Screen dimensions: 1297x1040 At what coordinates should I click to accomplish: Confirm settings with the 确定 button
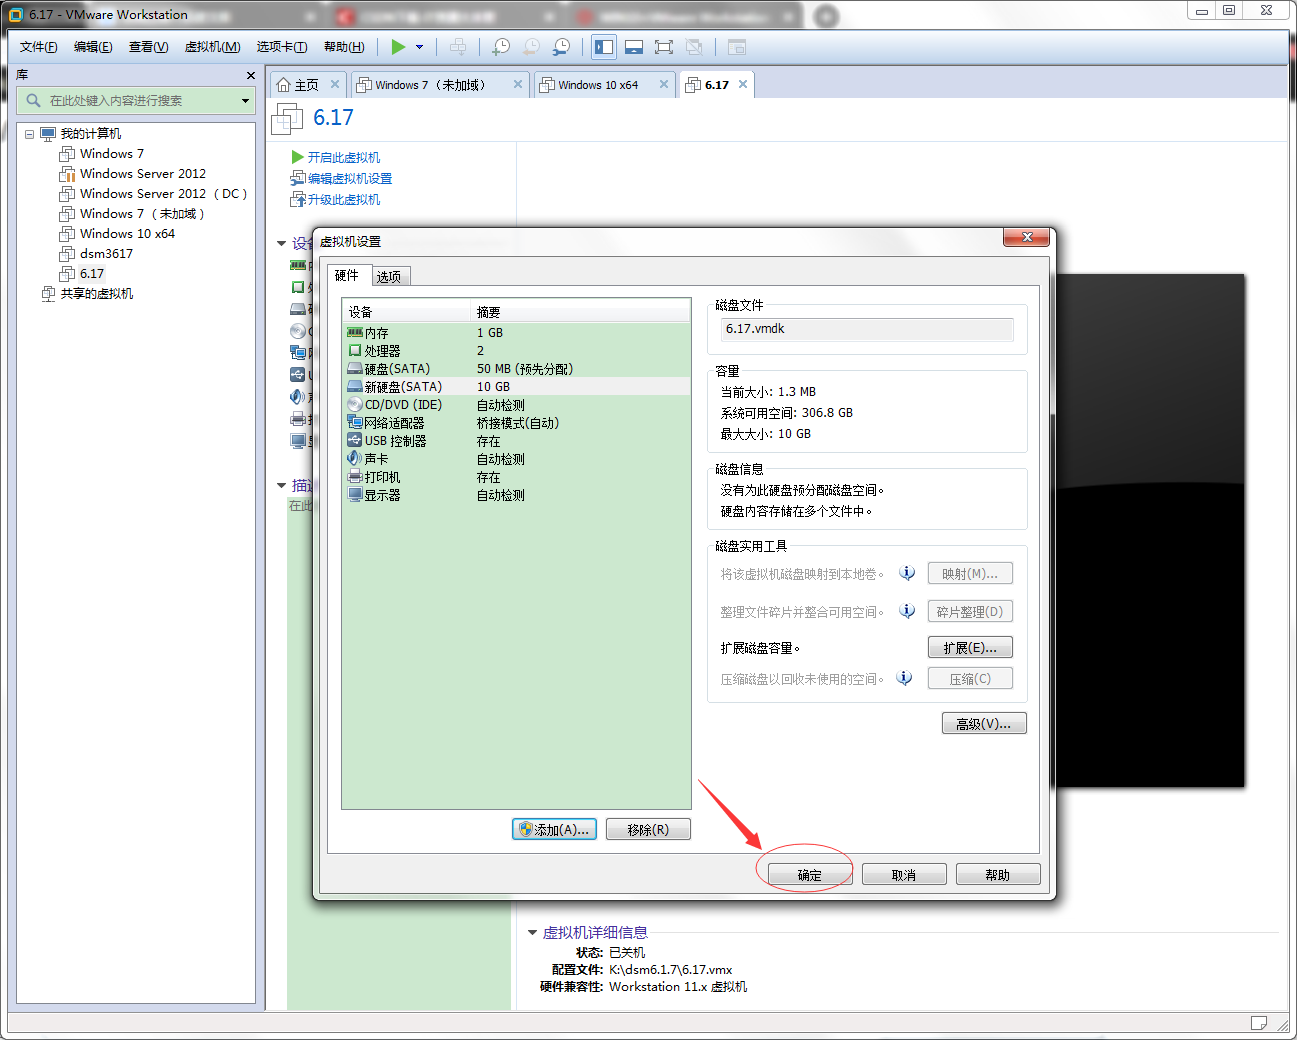click(810, 875)
